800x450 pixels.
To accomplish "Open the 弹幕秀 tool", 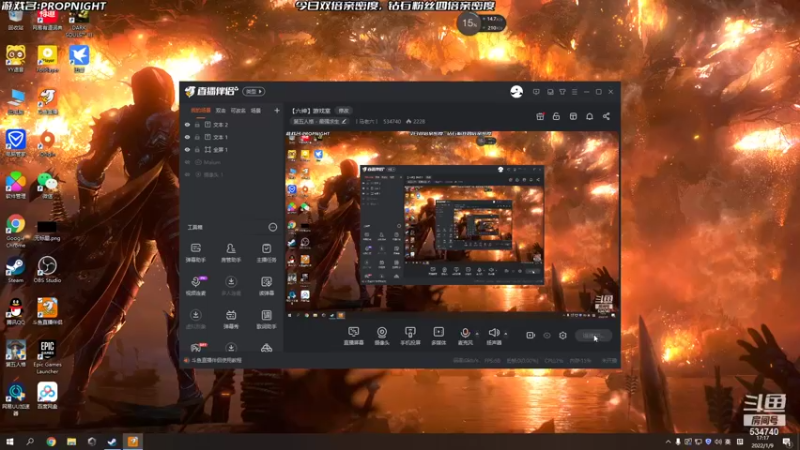I will [x=231, y=319].
